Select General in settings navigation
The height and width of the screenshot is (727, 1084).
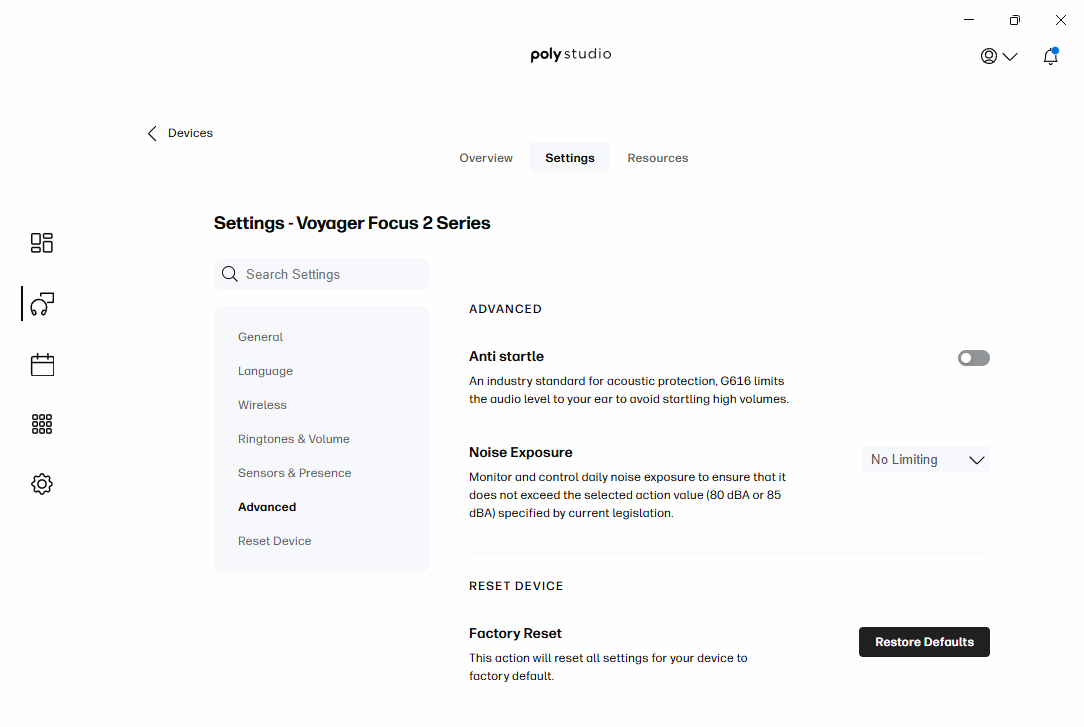260,337
